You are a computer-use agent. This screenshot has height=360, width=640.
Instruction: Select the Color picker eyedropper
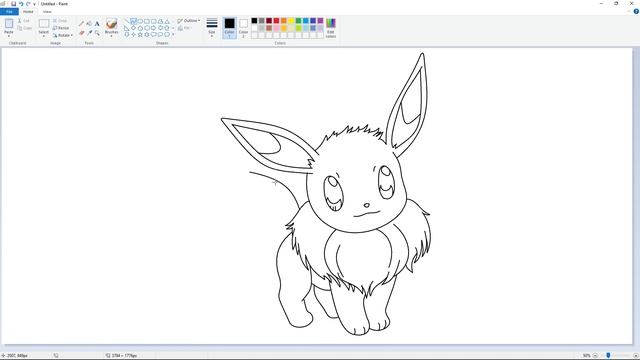(x=89, y=33)
